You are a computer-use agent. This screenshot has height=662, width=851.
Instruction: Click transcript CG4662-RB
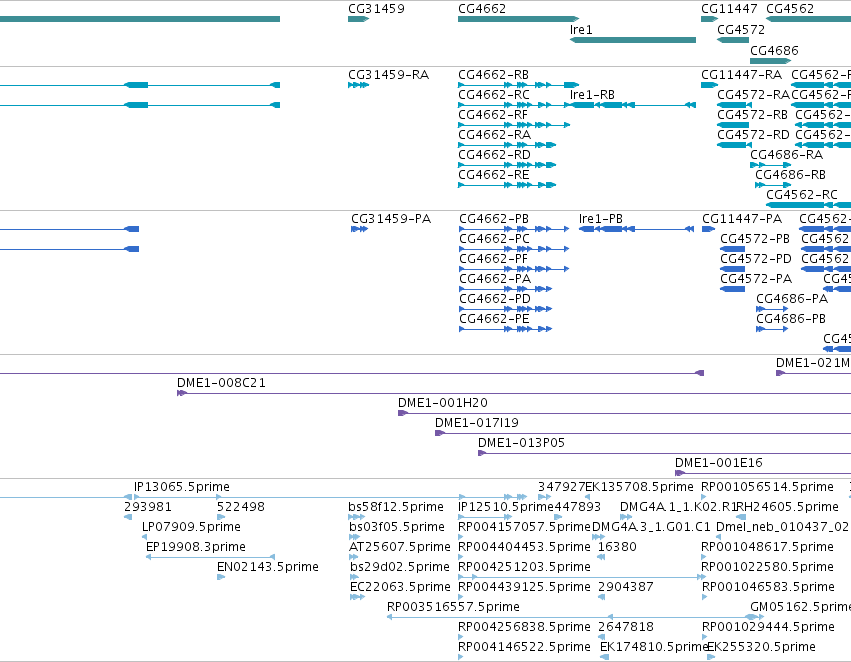pos(493,75)
